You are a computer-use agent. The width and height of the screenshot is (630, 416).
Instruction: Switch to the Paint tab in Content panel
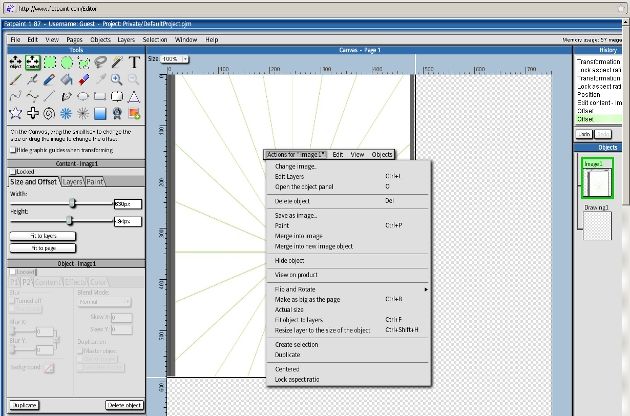coord(95,182)
